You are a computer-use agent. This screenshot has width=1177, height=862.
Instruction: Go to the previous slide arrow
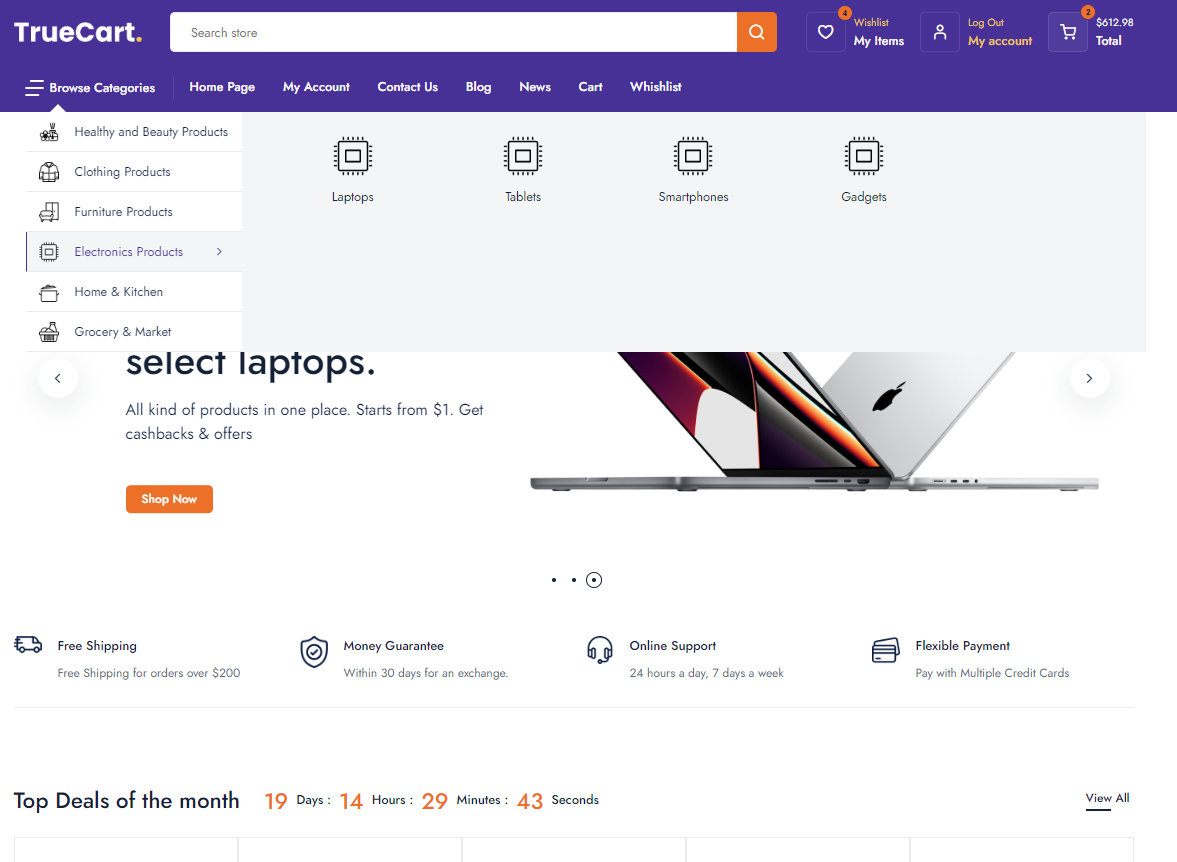(58, 378)
